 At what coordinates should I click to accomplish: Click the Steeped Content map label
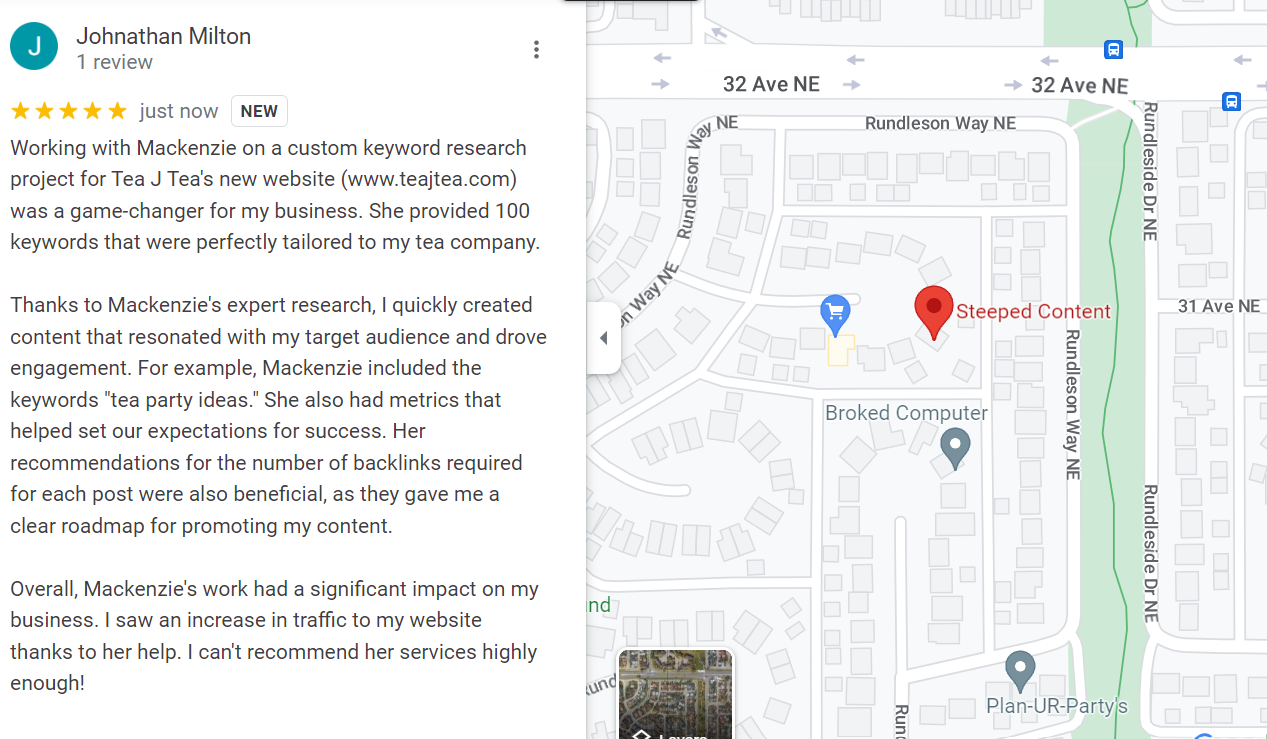pos(1033,312)
